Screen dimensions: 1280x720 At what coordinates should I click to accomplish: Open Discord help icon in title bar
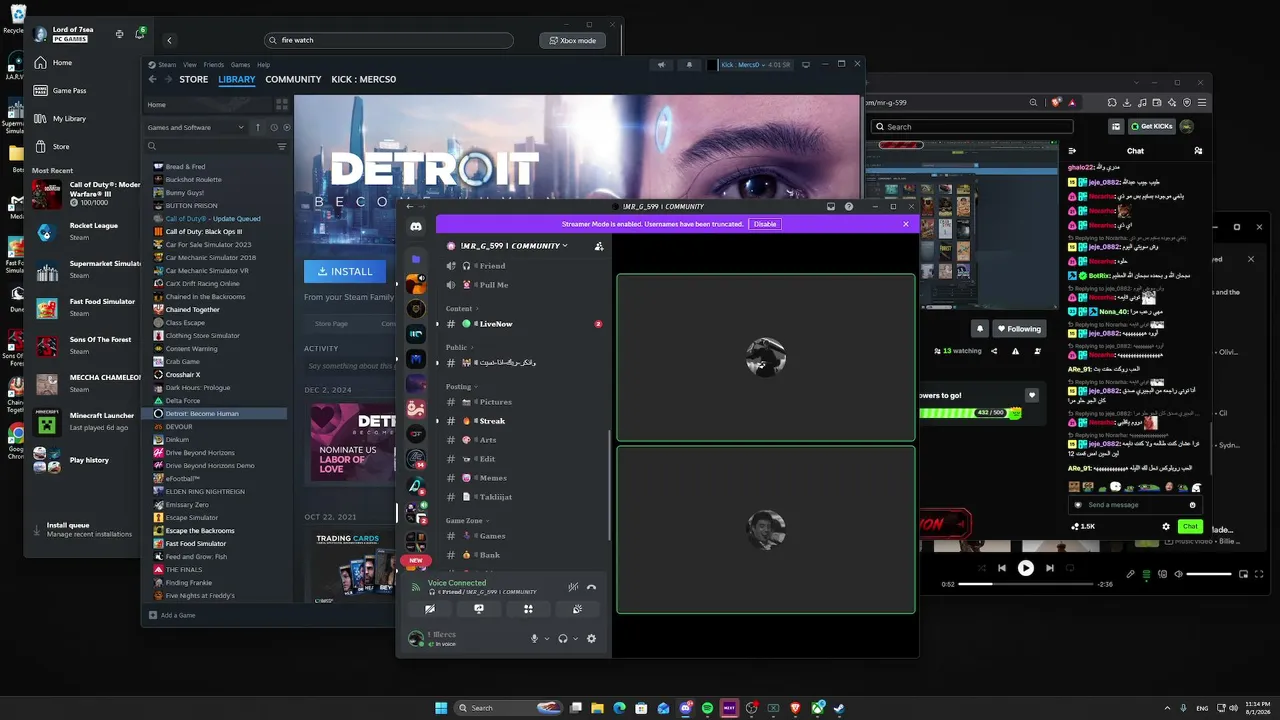coord(849,207)
